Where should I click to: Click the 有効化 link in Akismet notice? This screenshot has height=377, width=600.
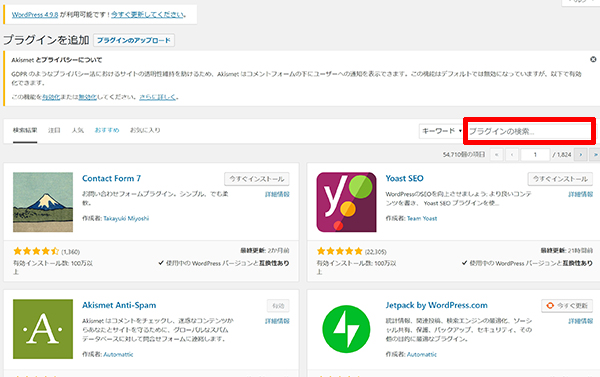(51, 97)
